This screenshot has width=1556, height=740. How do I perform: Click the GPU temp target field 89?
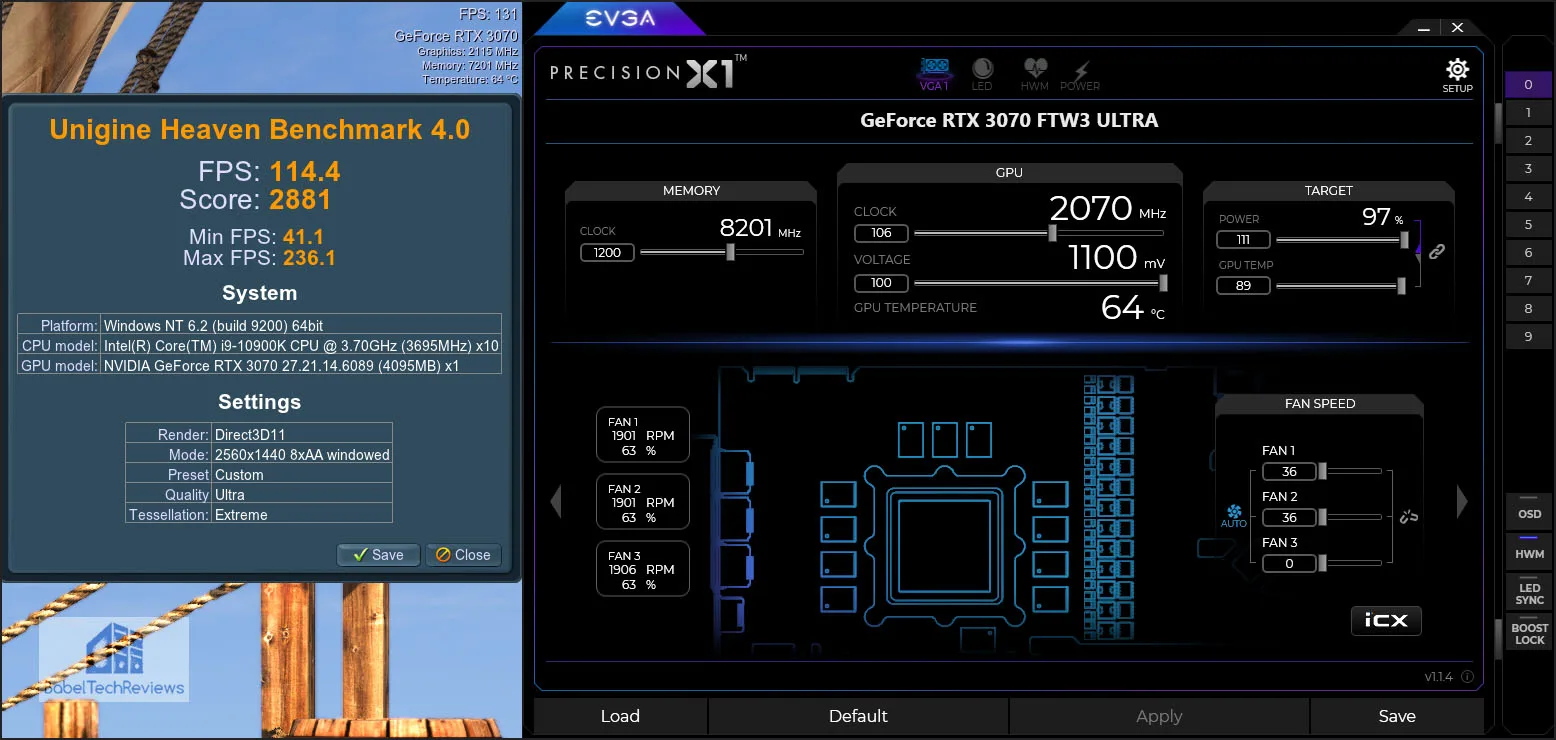pyautogui.click(x=1243, y=286)
